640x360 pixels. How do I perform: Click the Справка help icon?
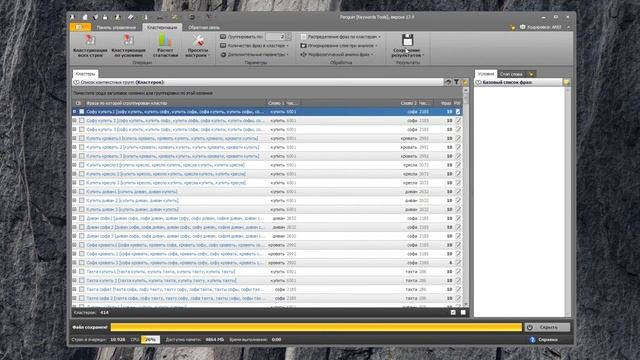[532, 340]
